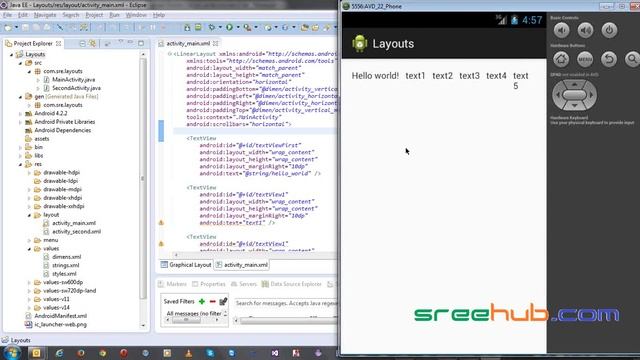
Task: Click the DPAD center button
Action: pos(574,95)
